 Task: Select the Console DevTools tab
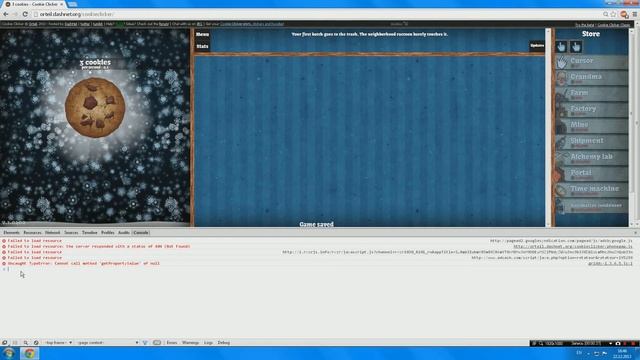point(141,233)
